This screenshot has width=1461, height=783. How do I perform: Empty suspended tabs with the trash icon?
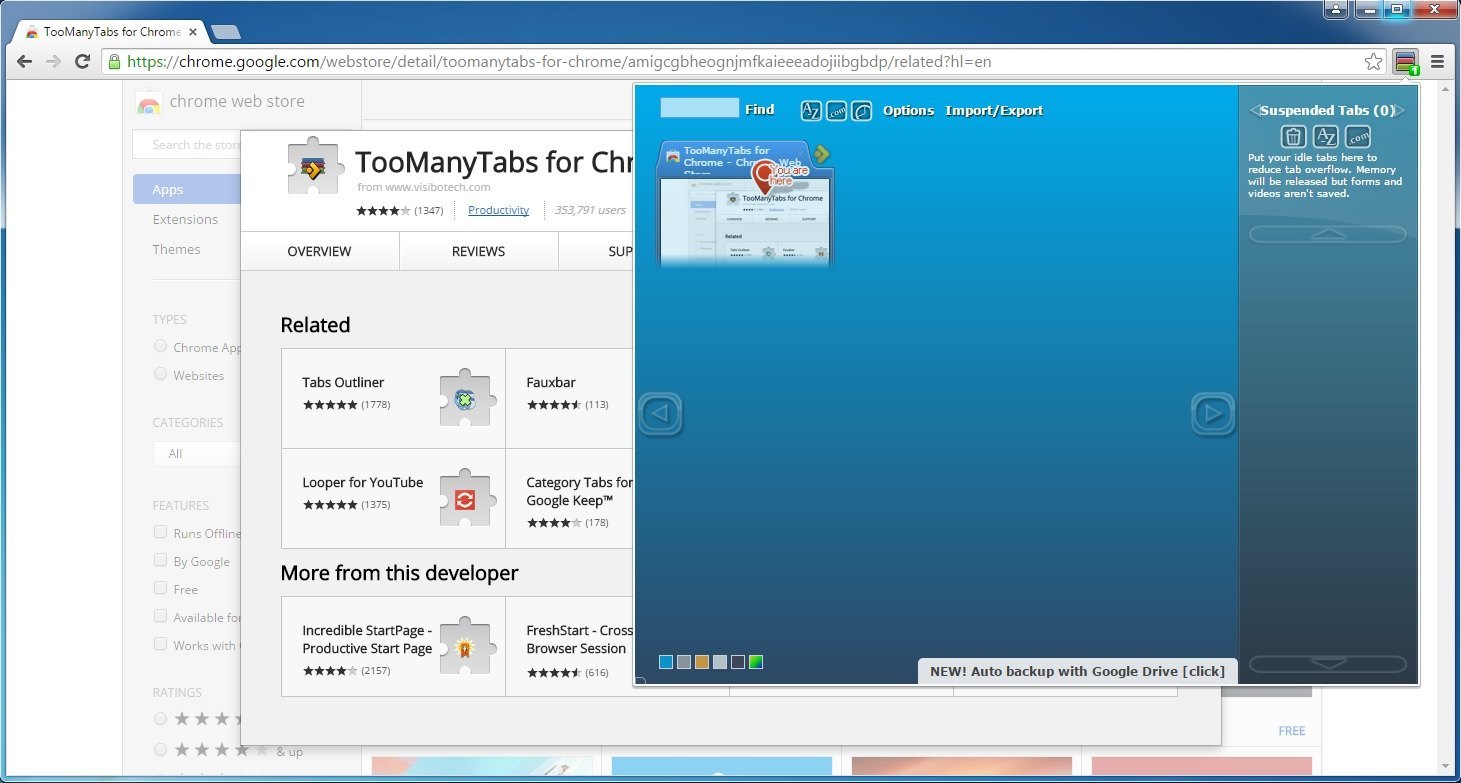click(x=1293, y=137)
